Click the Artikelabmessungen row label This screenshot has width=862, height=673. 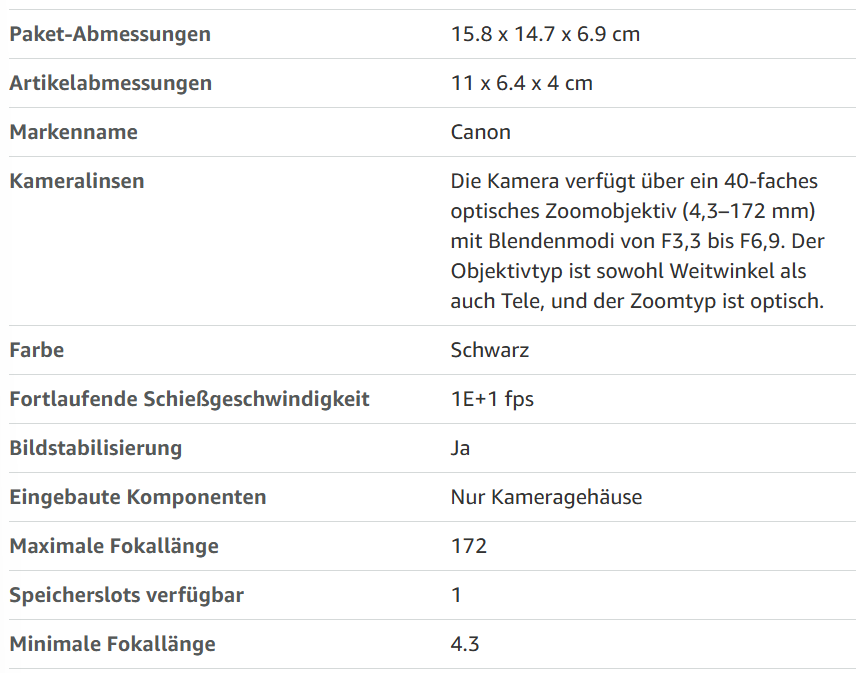110,83
